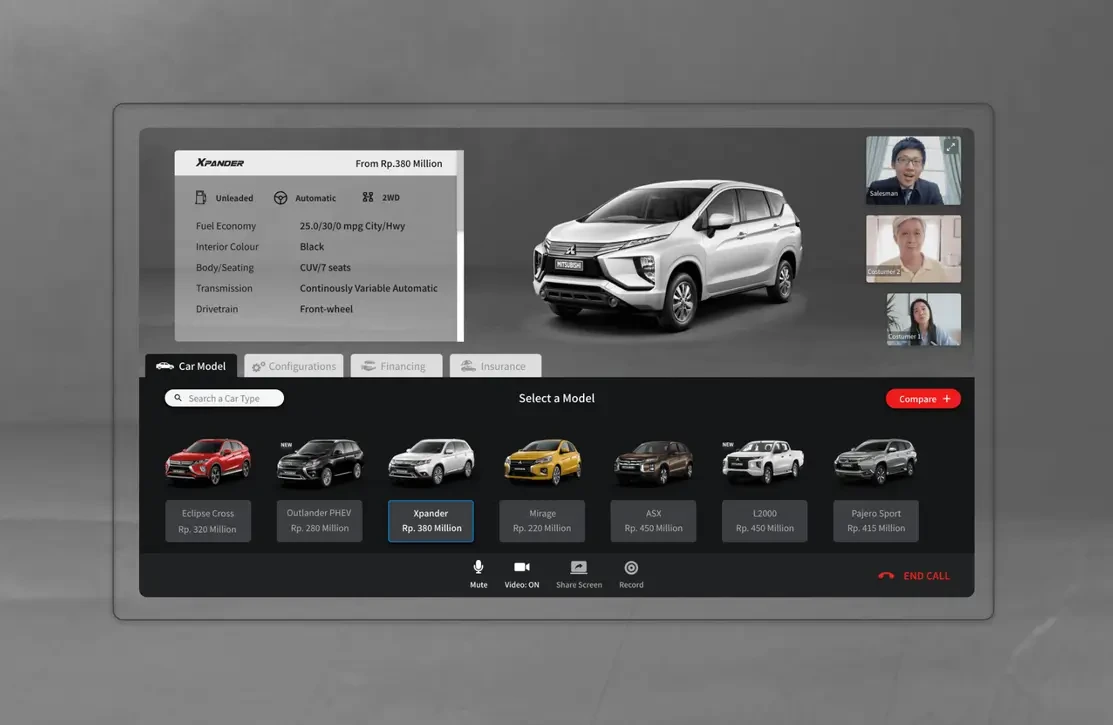
Task: Open the Car Model tab
Action: 191,366
